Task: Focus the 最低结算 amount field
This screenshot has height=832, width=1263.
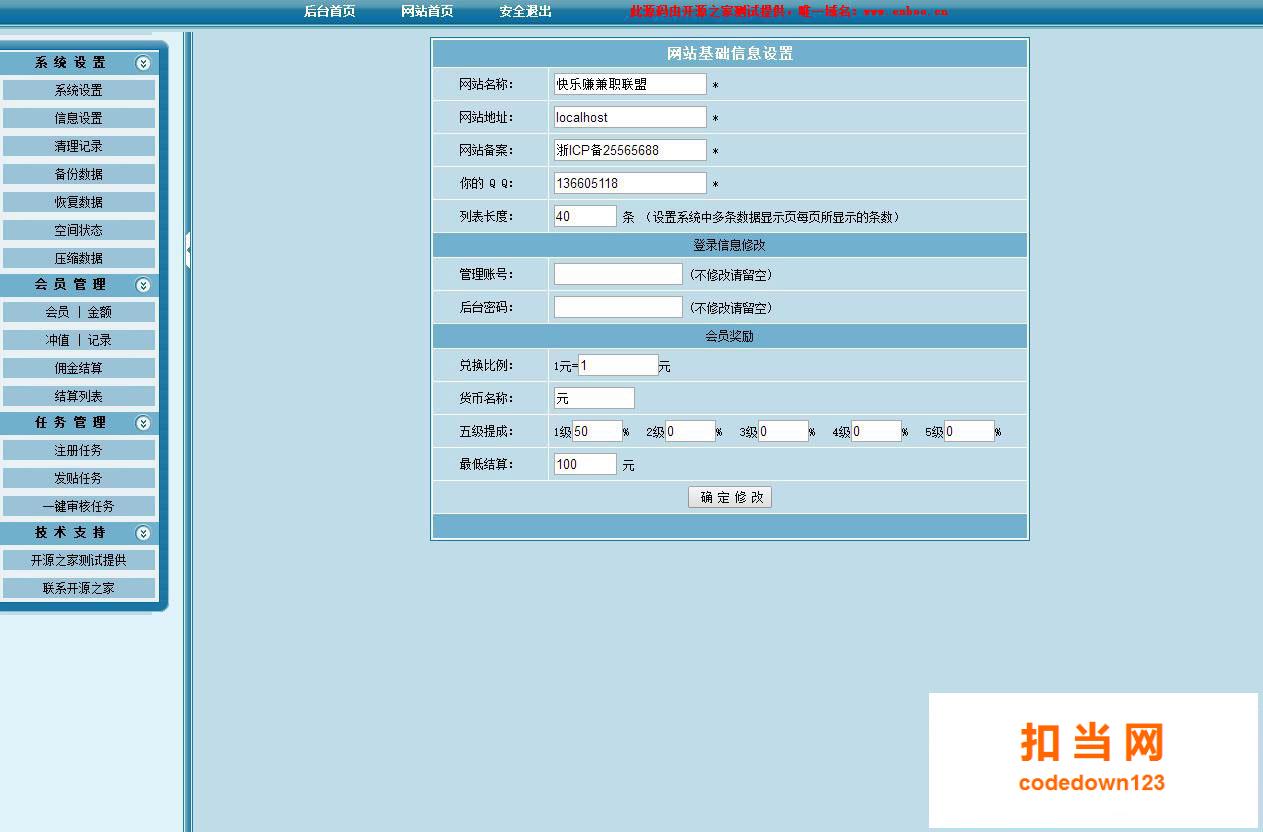Action: [x=585, y=464]
